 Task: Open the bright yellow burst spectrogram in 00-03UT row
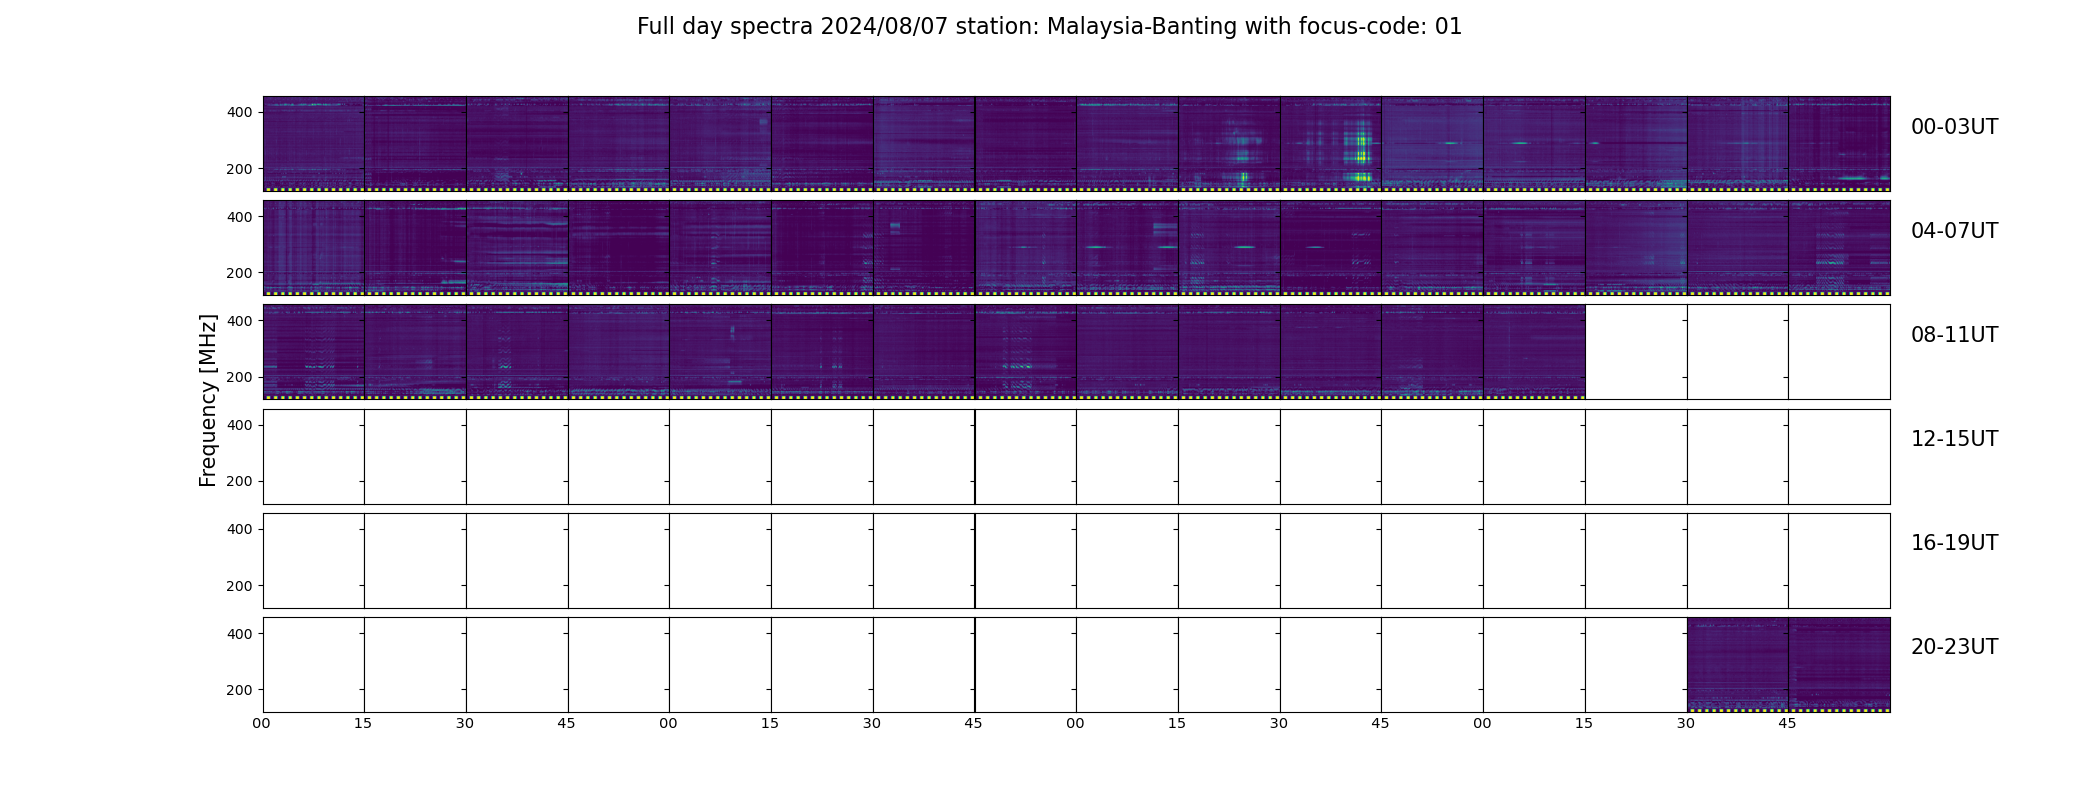click(x=1331, y=144)
